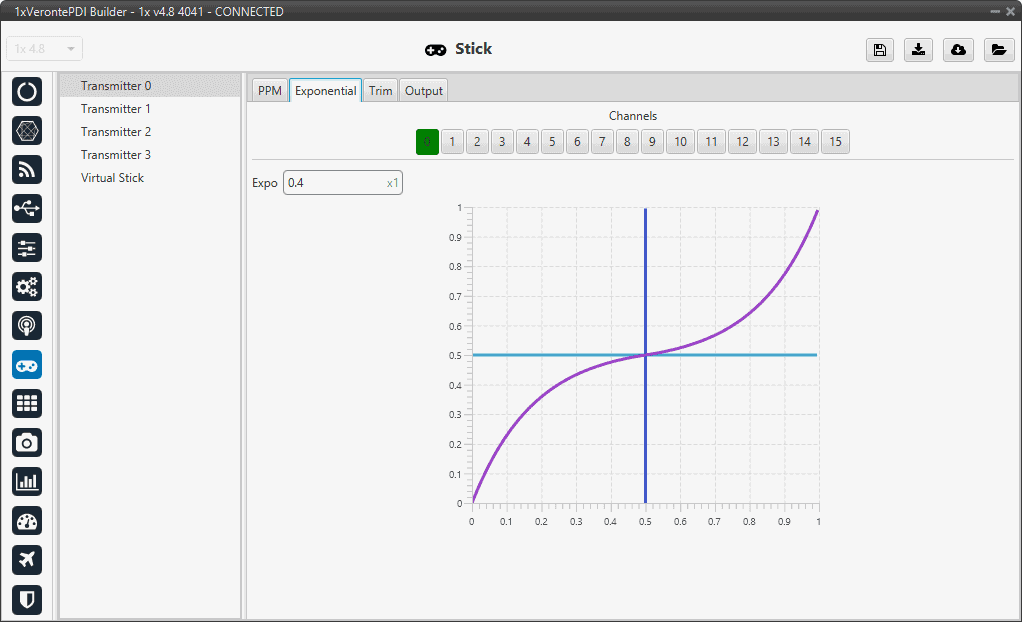Select channel 7 button
Screen dimensions: 1022x622
(x=602, y=142)
